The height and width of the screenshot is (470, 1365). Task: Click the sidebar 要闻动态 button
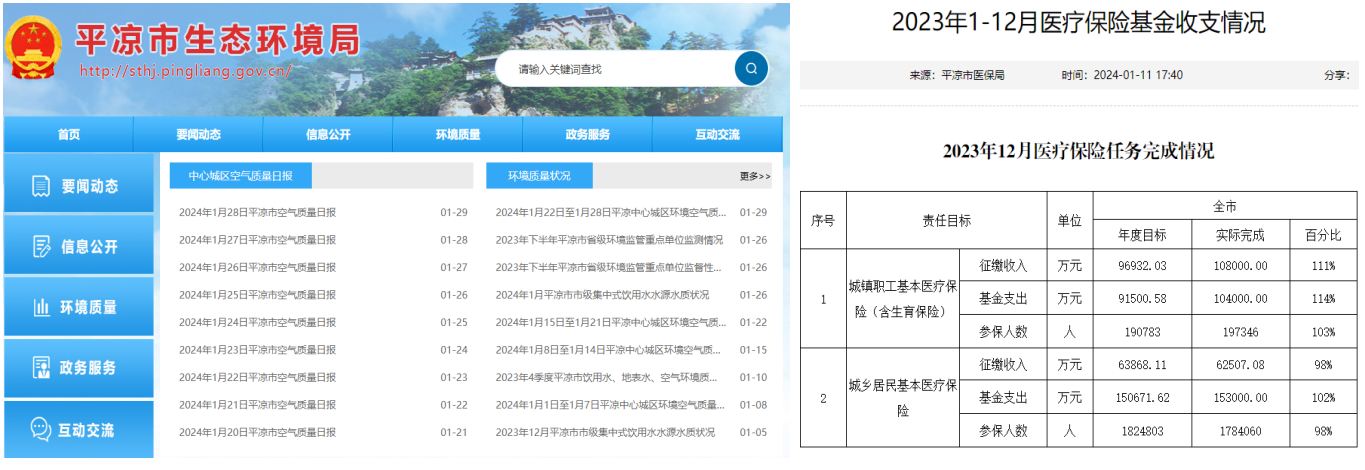[x=79, y=185]
